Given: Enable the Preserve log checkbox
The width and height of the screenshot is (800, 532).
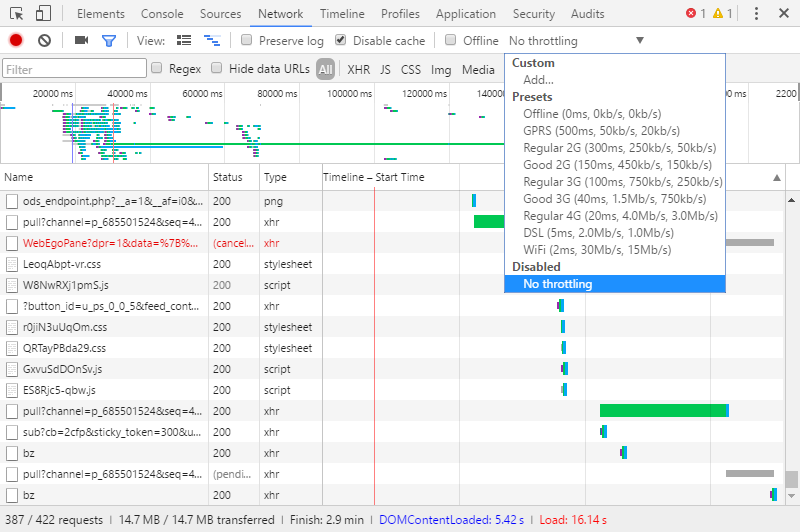Looking at the screenshot, I should pos(247,41).
